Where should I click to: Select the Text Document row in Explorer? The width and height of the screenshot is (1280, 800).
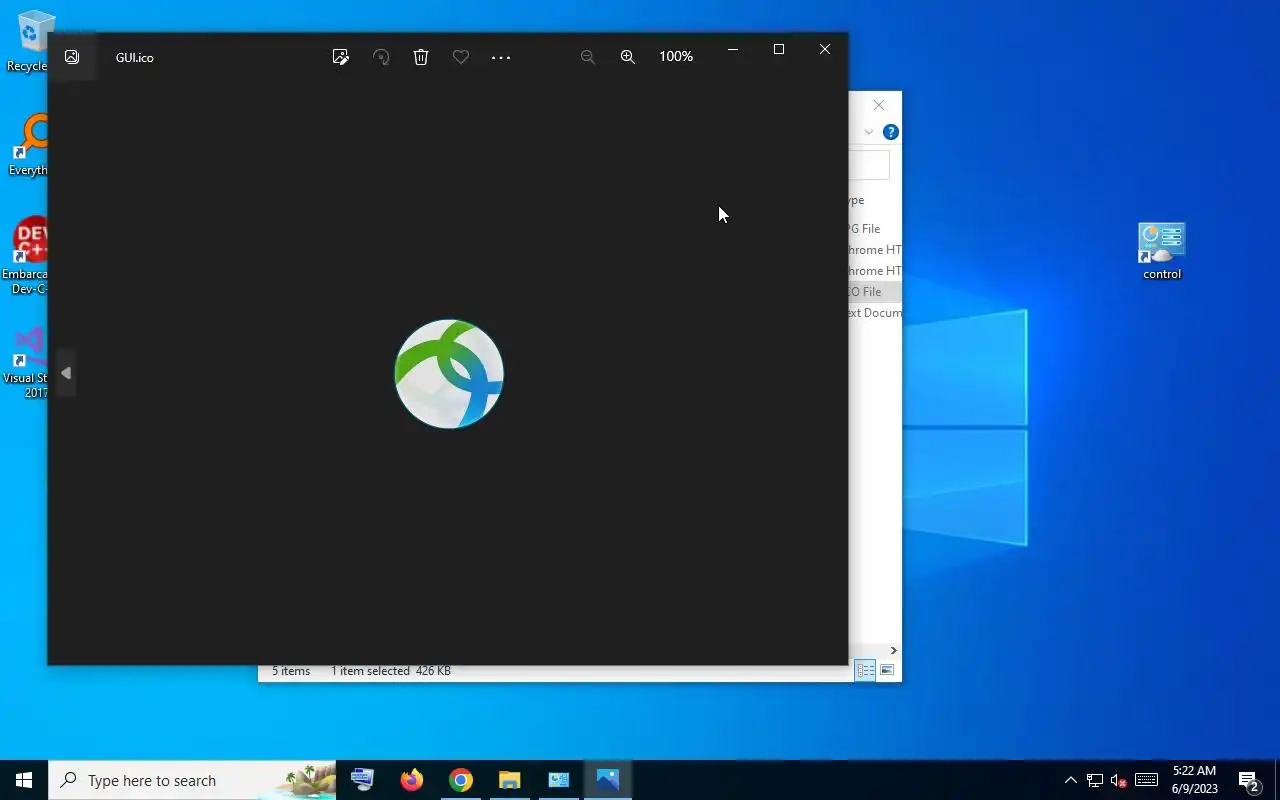point(875,313)
